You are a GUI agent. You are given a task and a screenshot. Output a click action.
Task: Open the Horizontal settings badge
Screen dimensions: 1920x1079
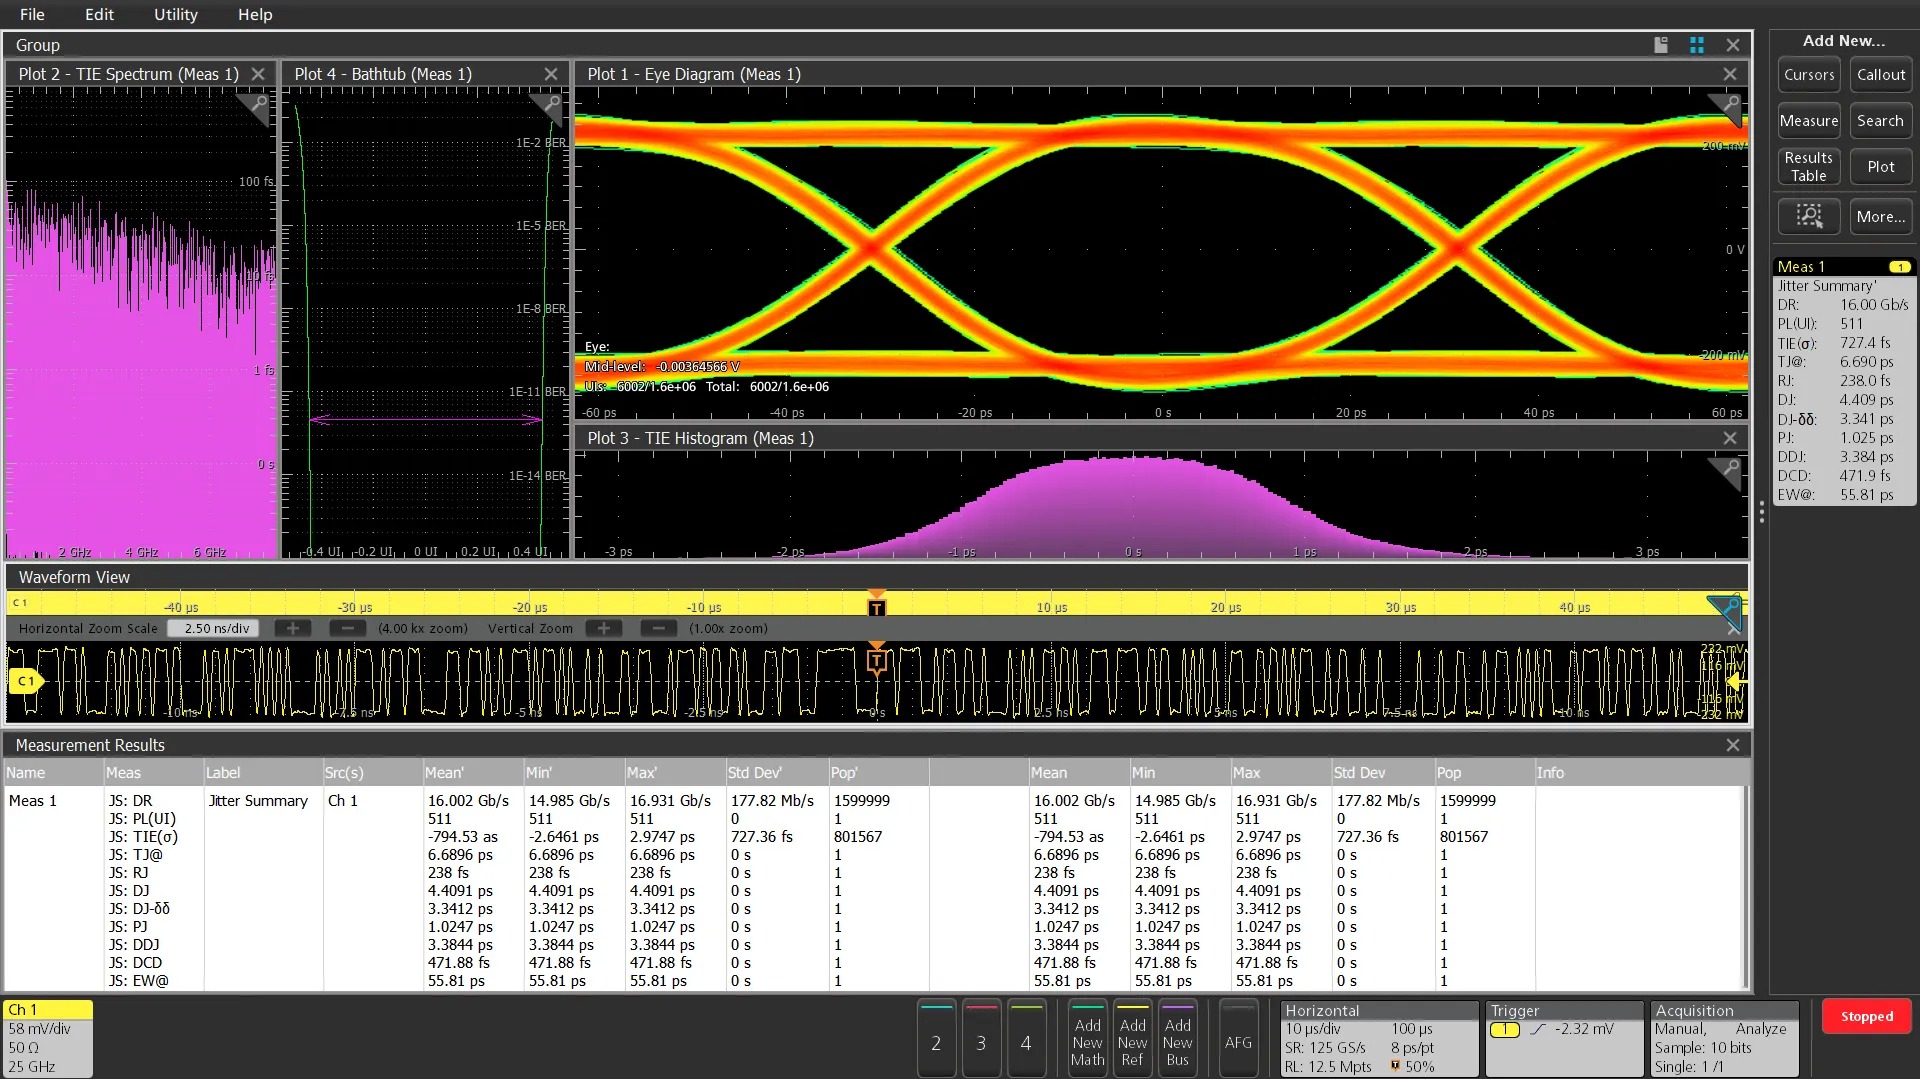pyautogui.click(x=1378, y=1039)
